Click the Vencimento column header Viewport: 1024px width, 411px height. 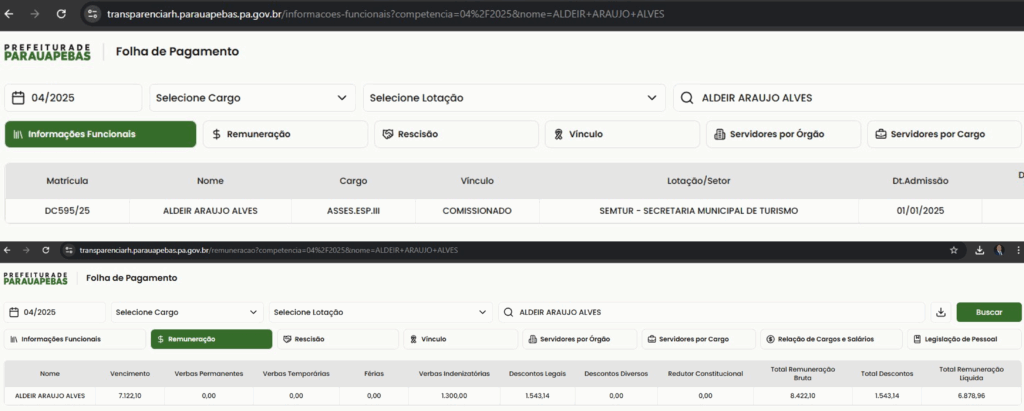point(130,374)
